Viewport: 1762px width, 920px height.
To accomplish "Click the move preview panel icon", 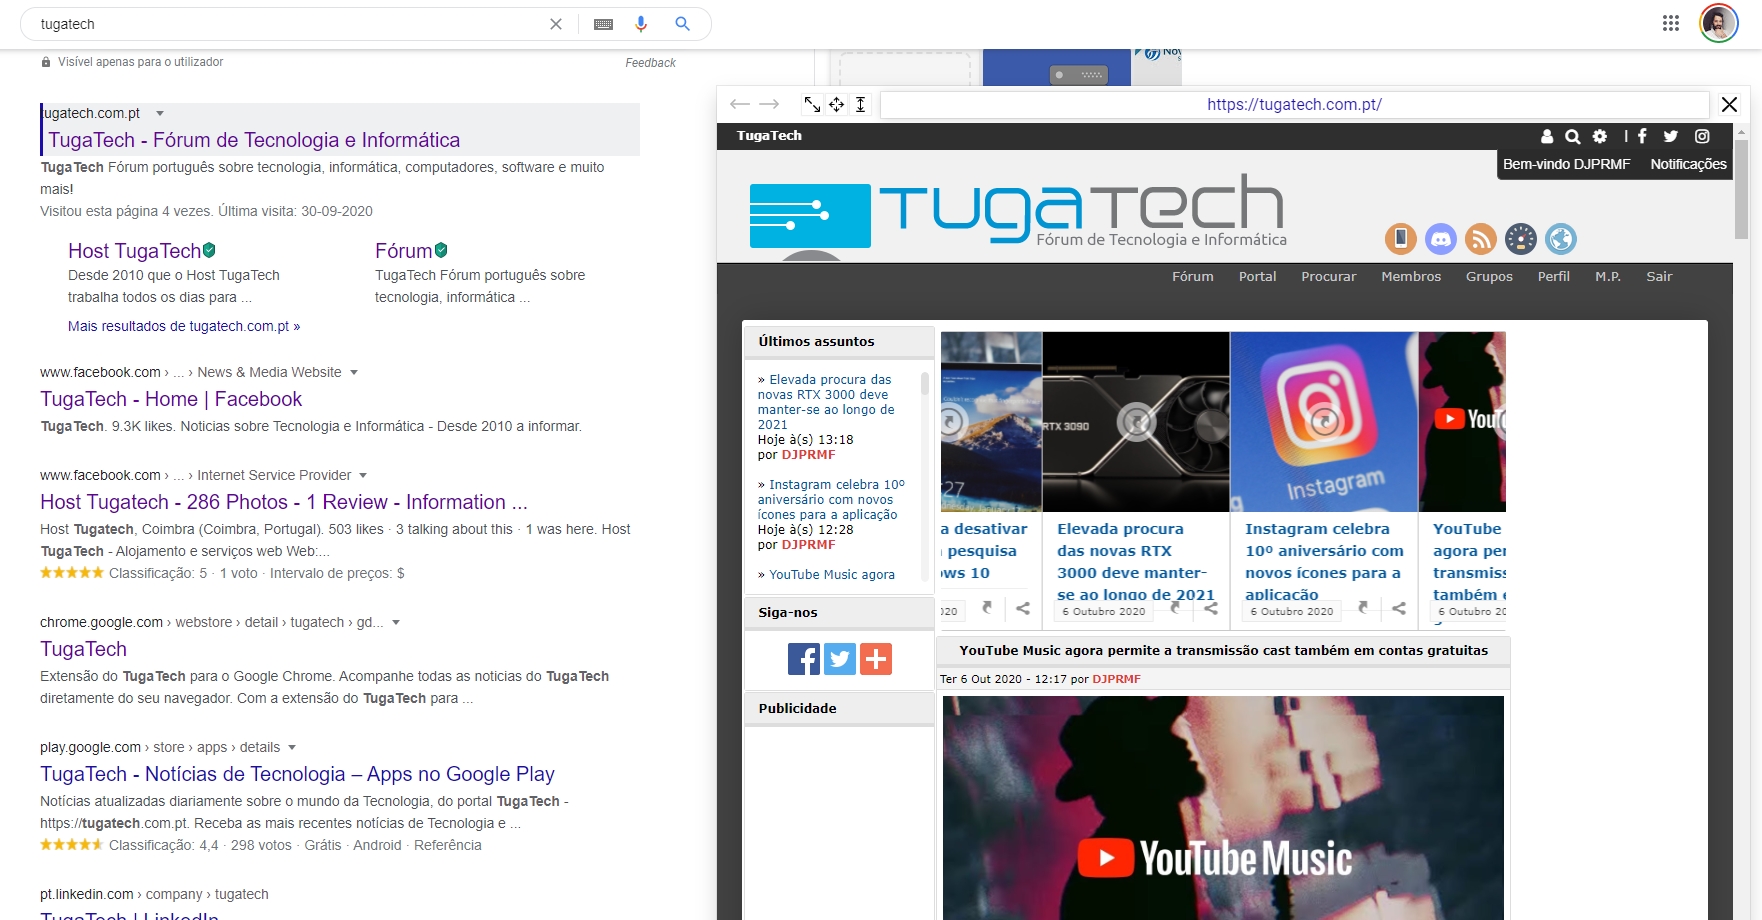I will click(x=836, y=104).
